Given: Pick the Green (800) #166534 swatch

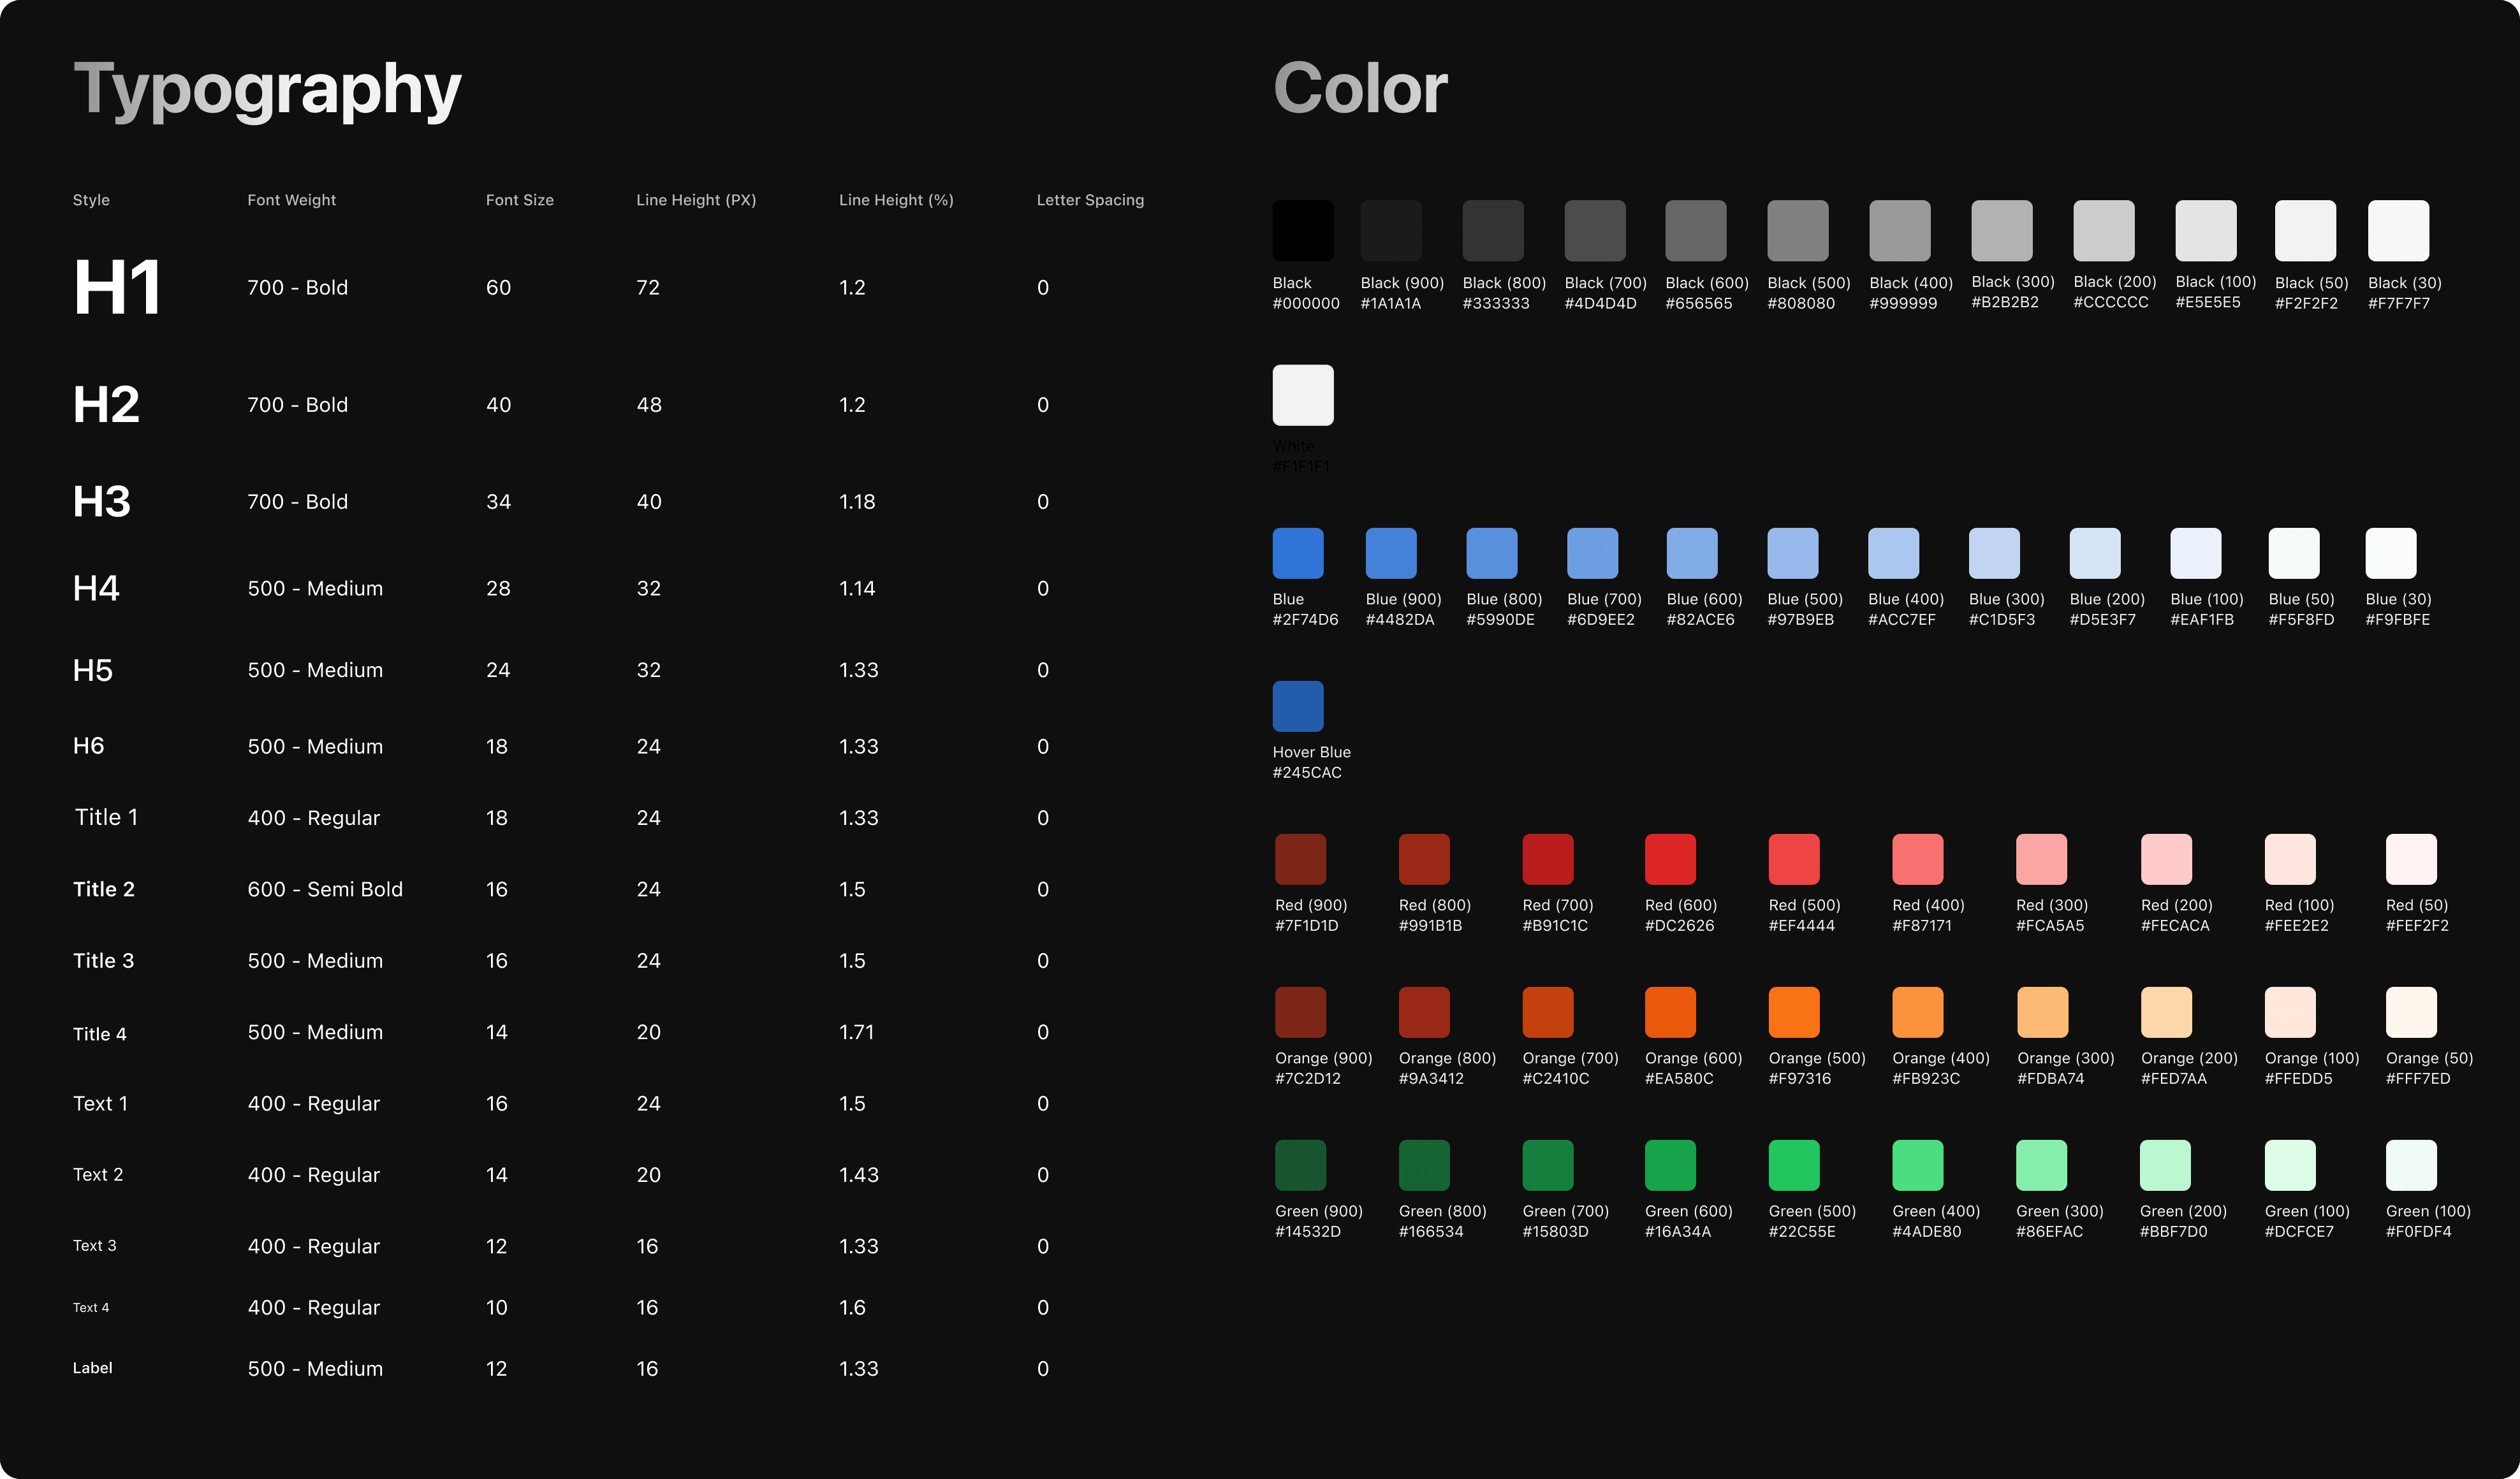Looking at the screenshot, I should point(1424,1165).
